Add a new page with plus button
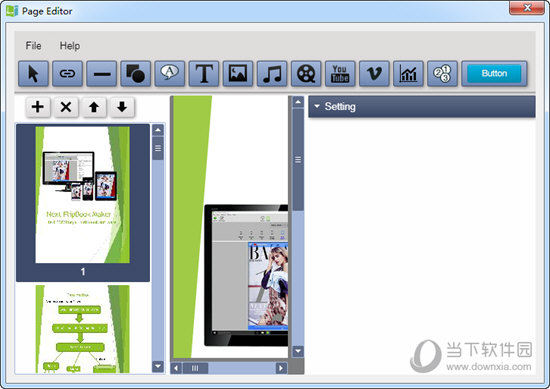Viewport: 550px width, 389px height. pos(38,107)
